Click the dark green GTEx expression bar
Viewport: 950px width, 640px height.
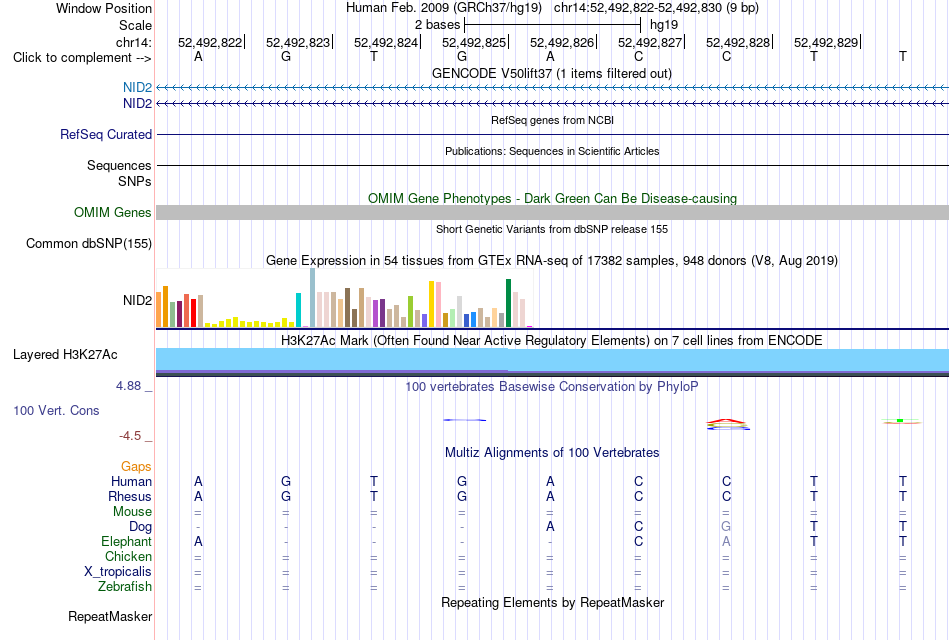pyautogui.click(x=508, y=303)
